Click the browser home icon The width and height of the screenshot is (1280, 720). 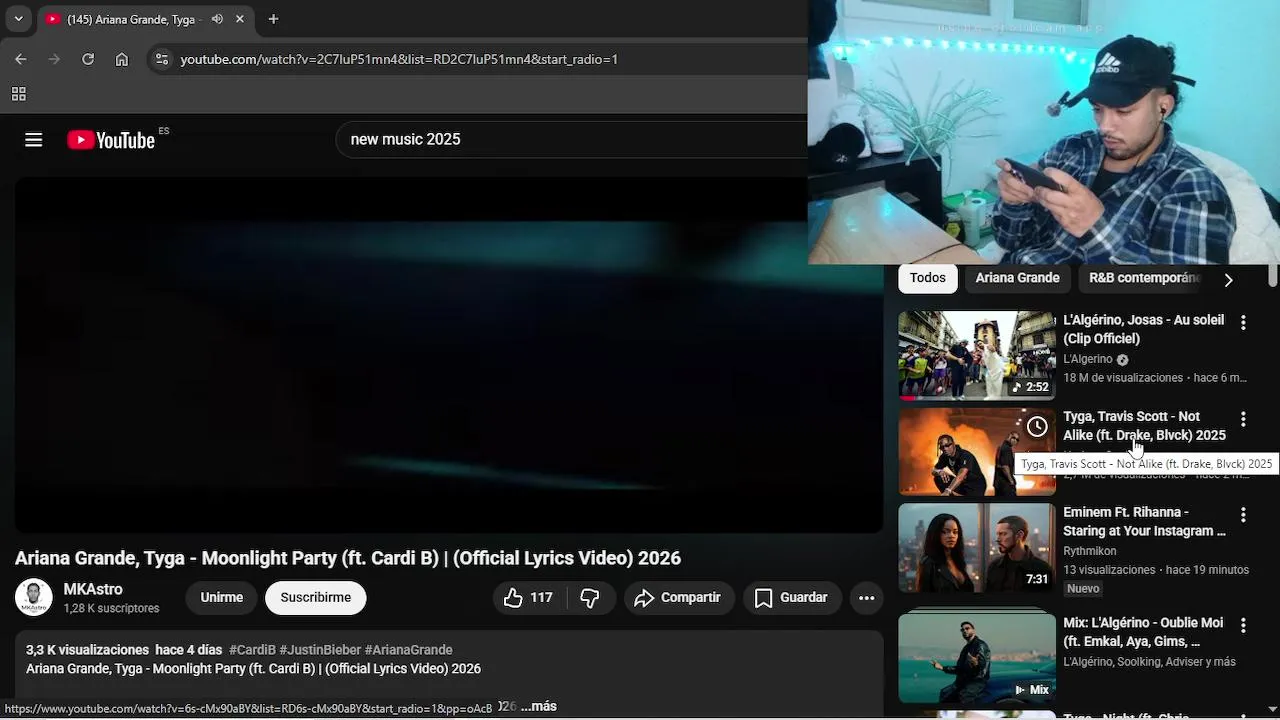[121, 59]
